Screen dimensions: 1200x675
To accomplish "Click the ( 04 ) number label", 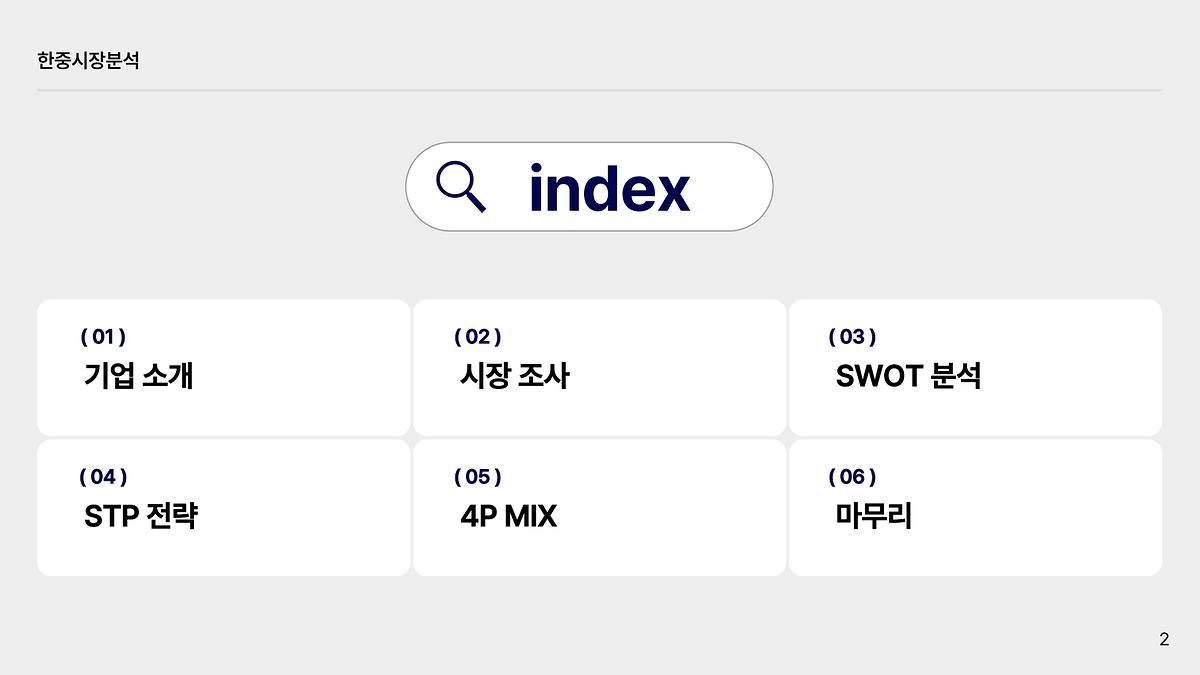I will point(103,477).
